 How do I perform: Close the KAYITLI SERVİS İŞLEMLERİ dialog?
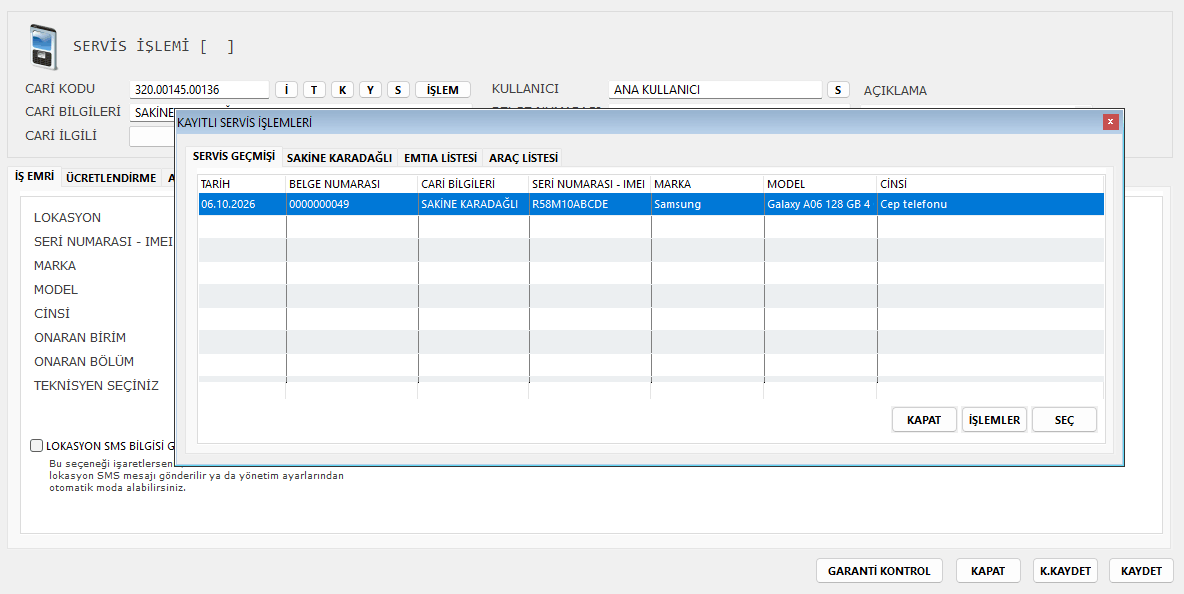(x=1109, y=122)
